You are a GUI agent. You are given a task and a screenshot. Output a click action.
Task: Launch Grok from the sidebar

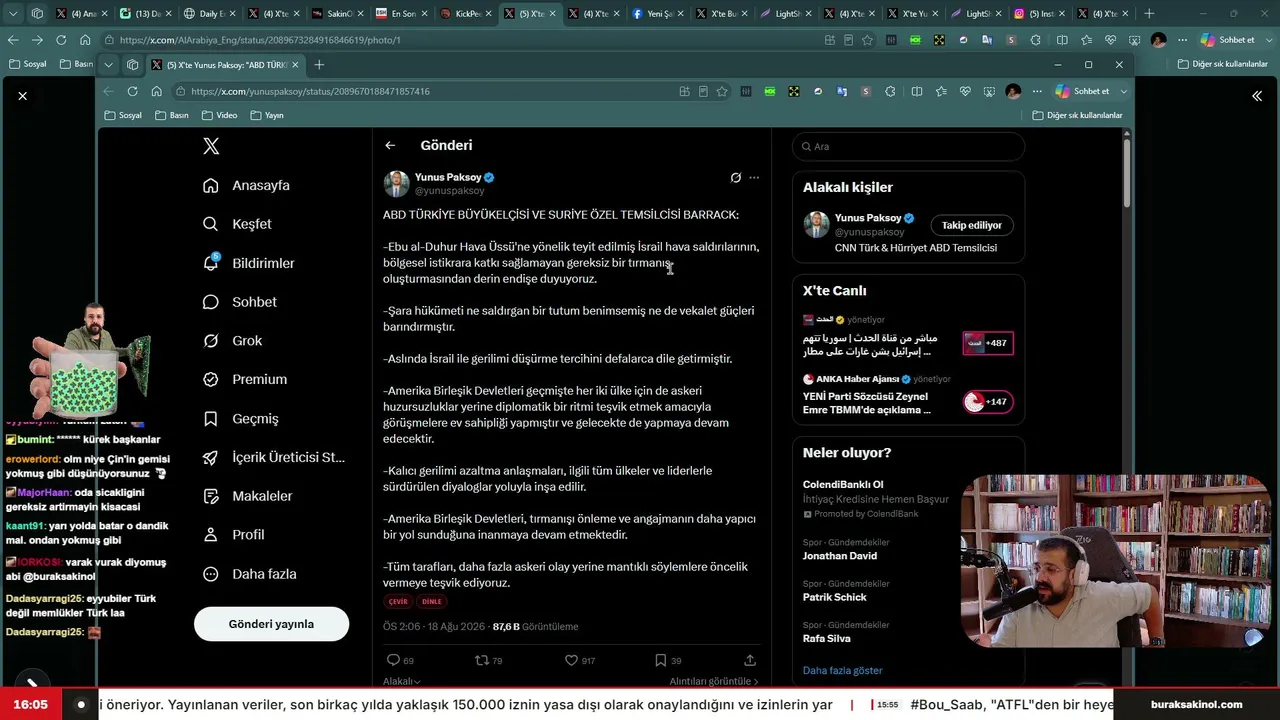pos(232,341)
